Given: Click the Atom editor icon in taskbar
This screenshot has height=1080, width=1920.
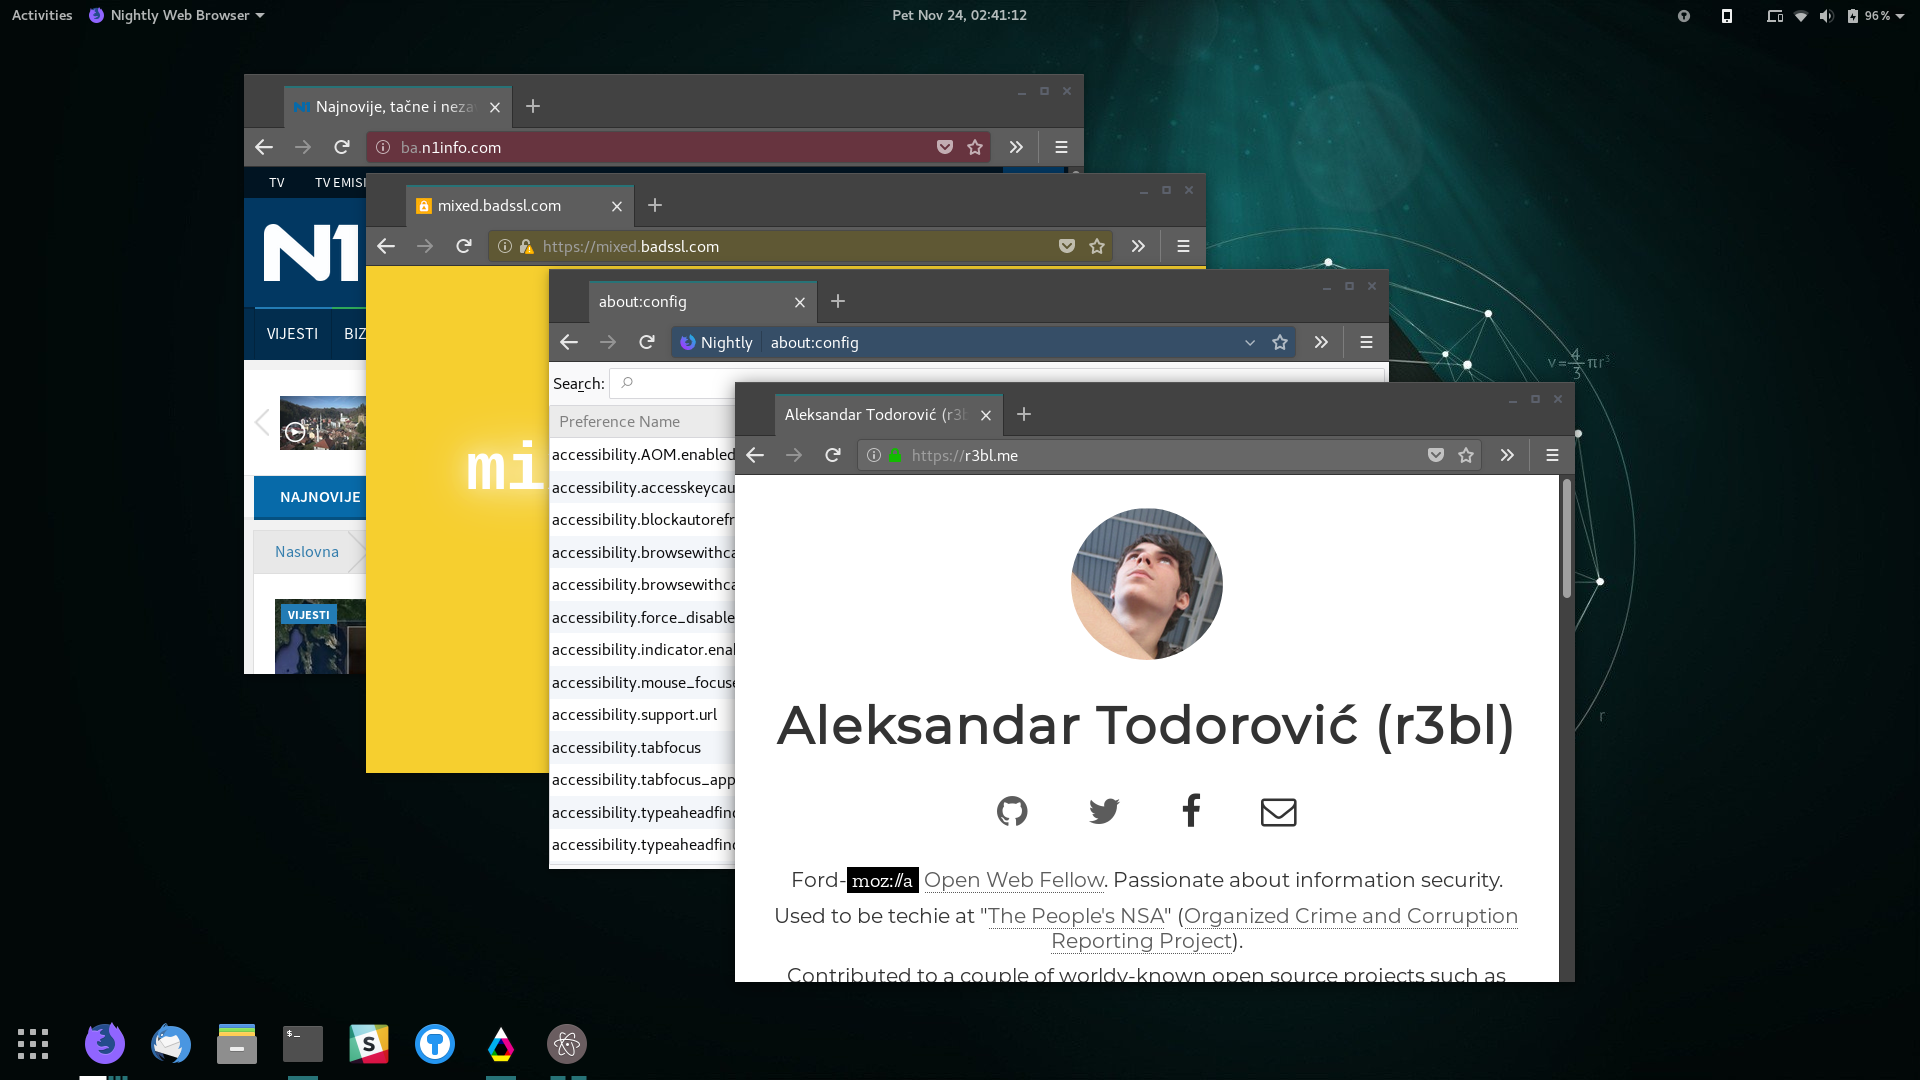Looking at the screenshot, I should (x=568, y=1043).
